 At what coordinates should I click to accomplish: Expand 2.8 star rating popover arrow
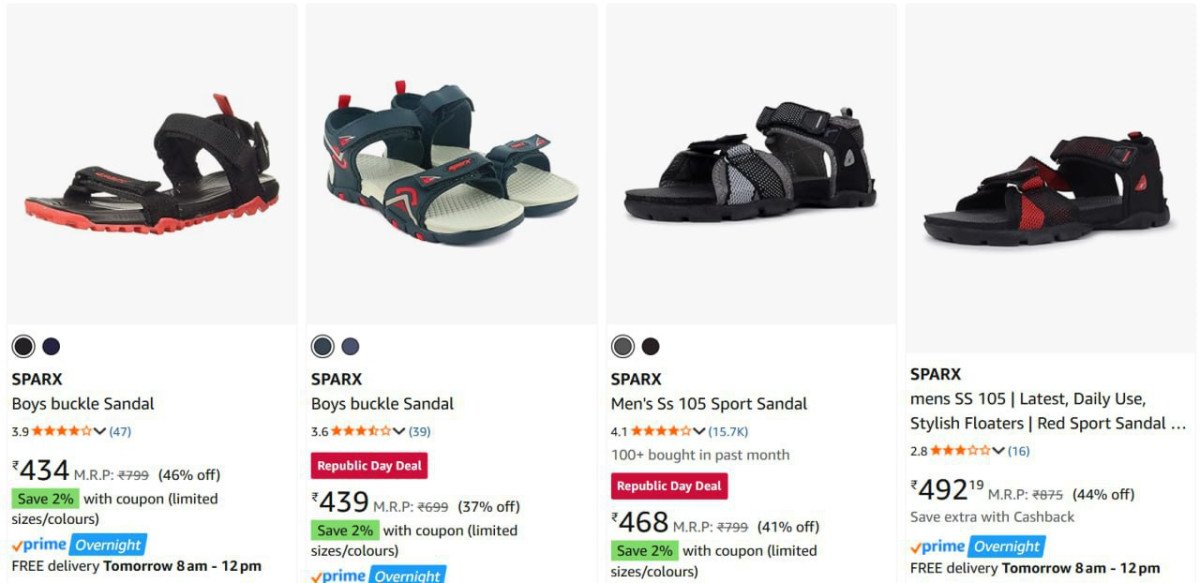point(998,450)
